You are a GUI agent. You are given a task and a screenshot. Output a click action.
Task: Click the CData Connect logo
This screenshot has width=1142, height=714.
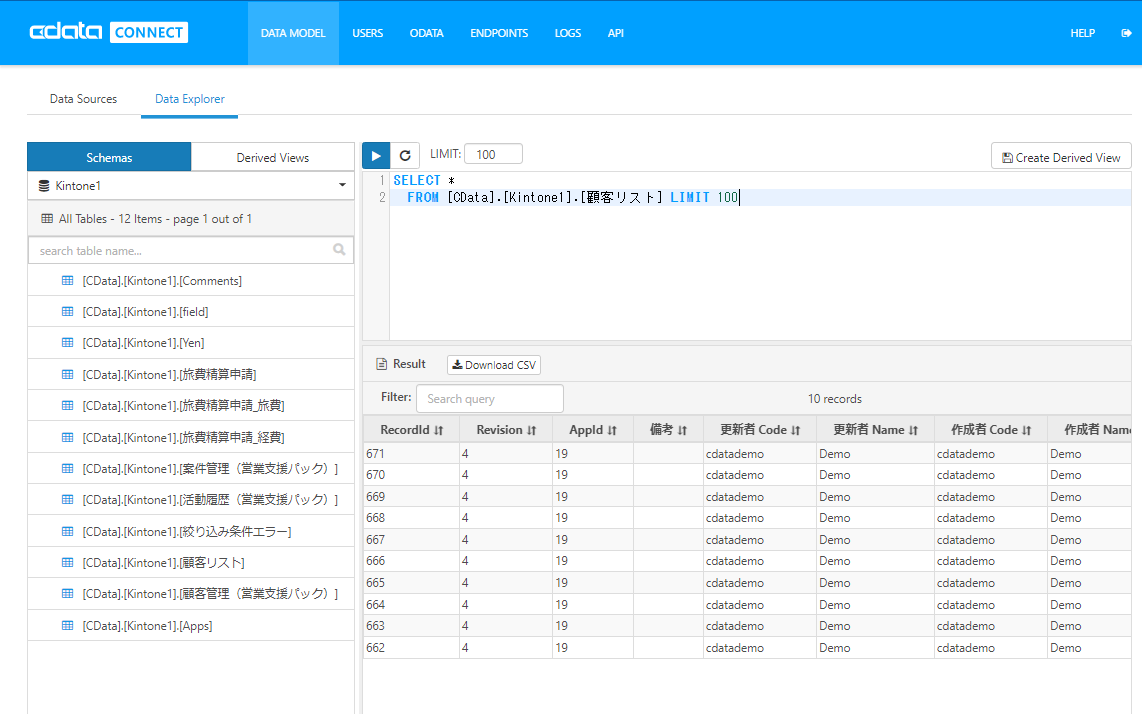point(109,32)
